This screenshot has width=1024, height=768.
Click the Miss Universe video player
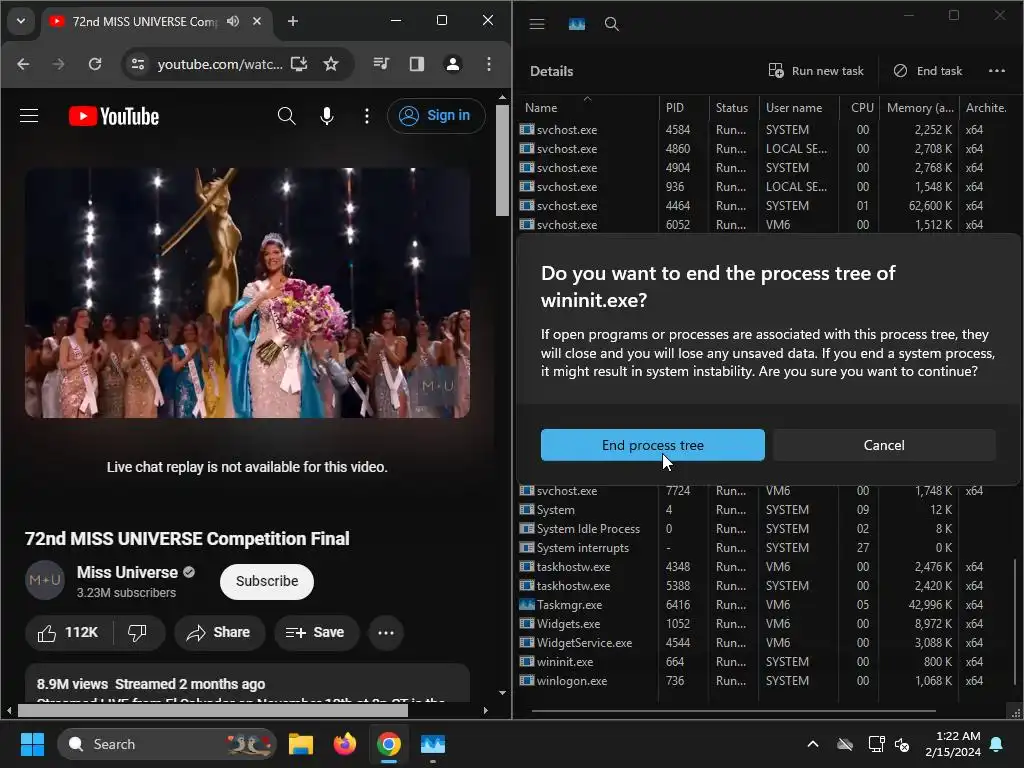[x=248, y=293]
